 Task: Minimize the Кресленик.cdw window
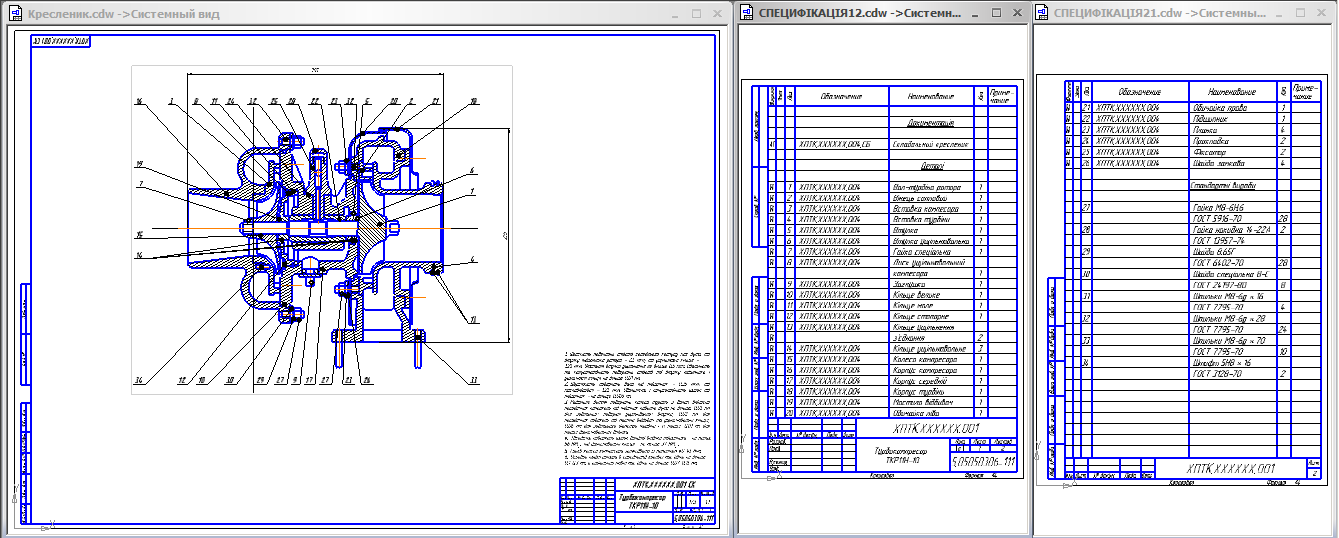point(675,15)
